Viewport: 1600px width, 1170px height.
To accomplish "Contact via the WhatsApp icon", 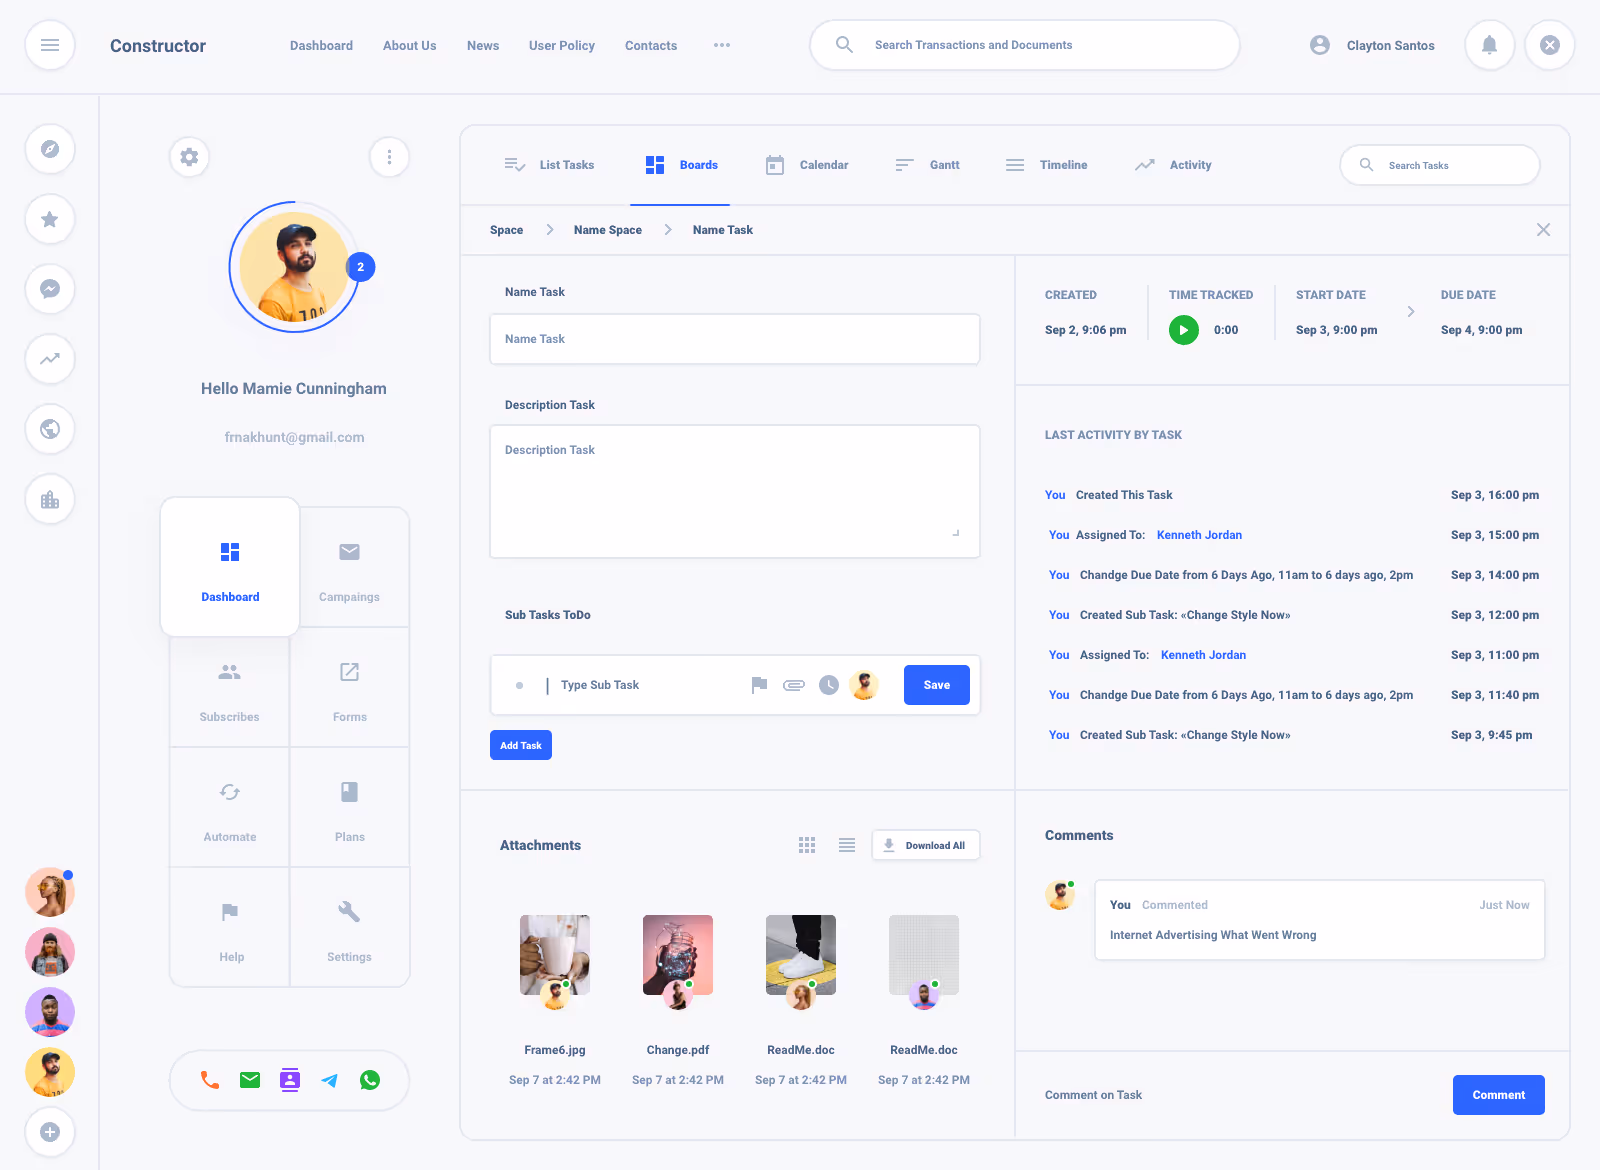I will pyautogui.click(x=370, y=1080).
